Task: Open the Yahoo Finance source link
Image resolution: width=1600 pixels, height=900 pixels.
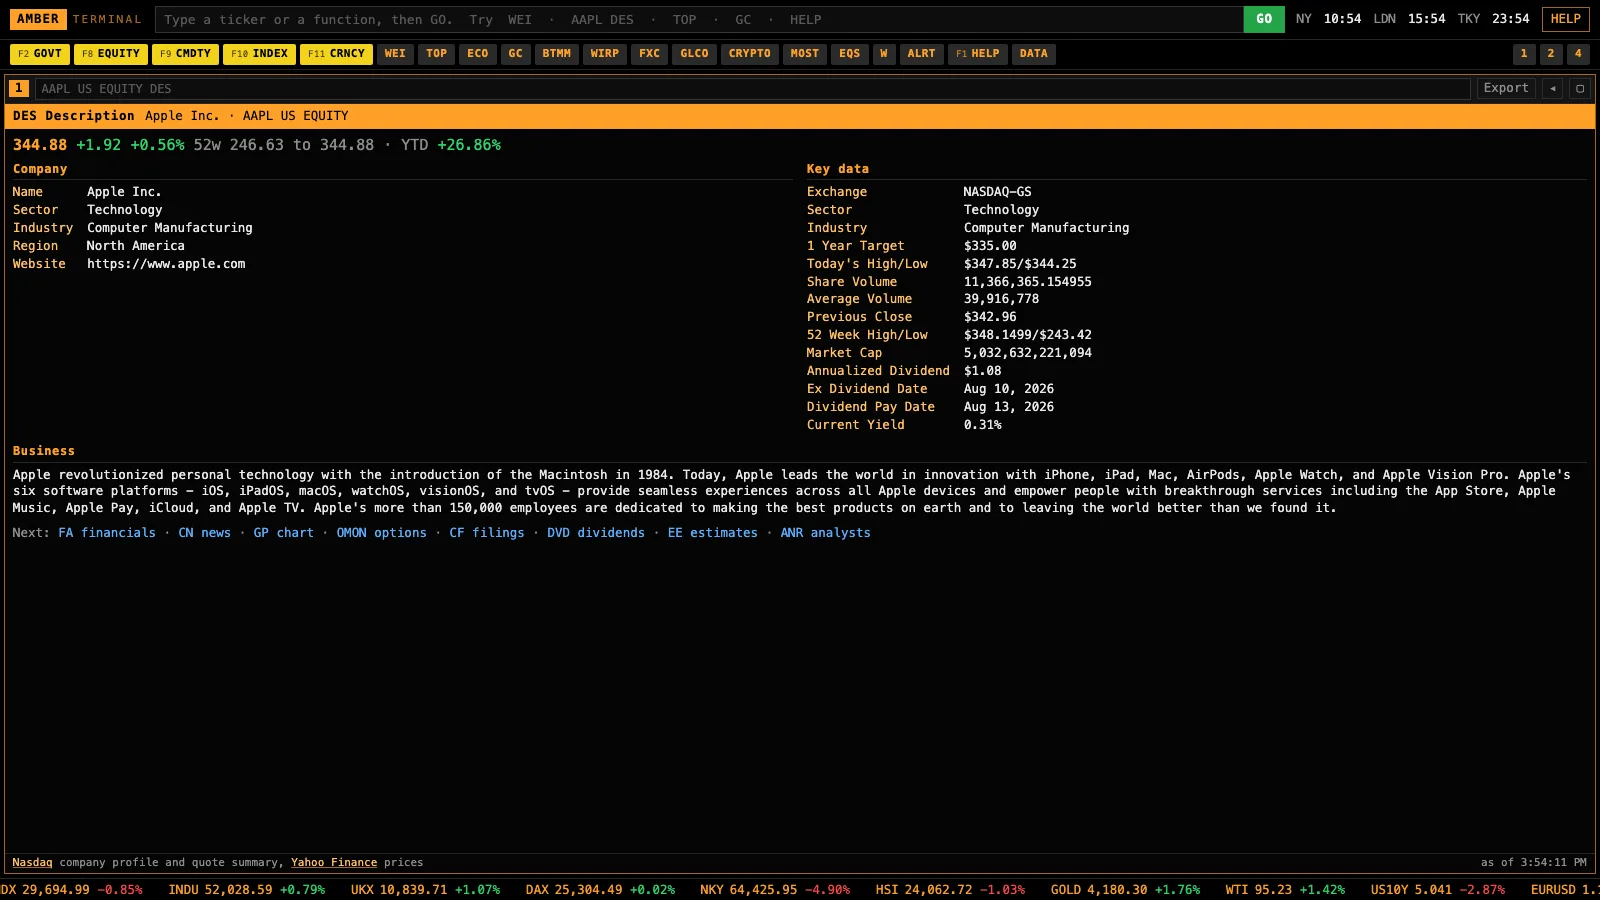Action: (x=334, y=863)
